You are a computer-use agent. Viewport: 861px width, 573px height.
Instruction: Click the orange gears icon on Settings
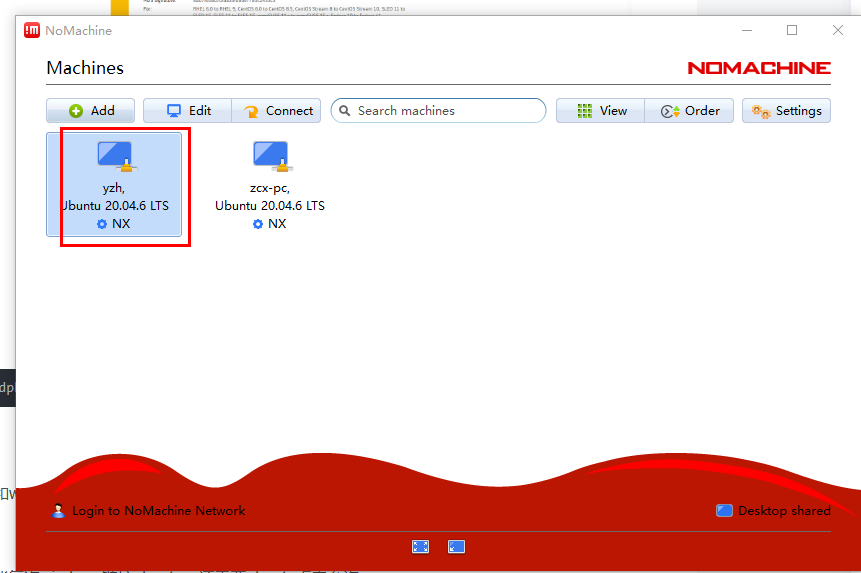761,111
